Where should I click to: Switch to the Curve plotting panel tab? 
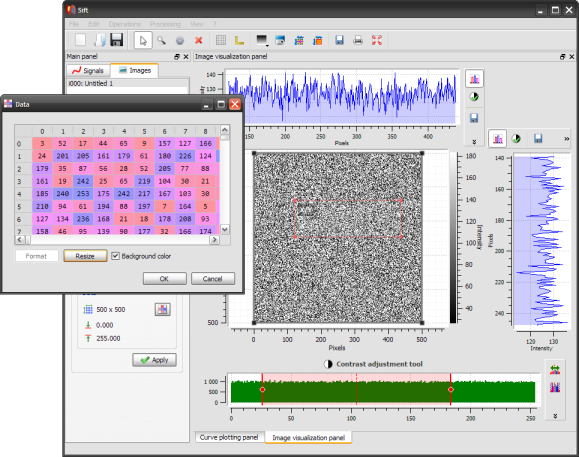(x=229, y=437)
